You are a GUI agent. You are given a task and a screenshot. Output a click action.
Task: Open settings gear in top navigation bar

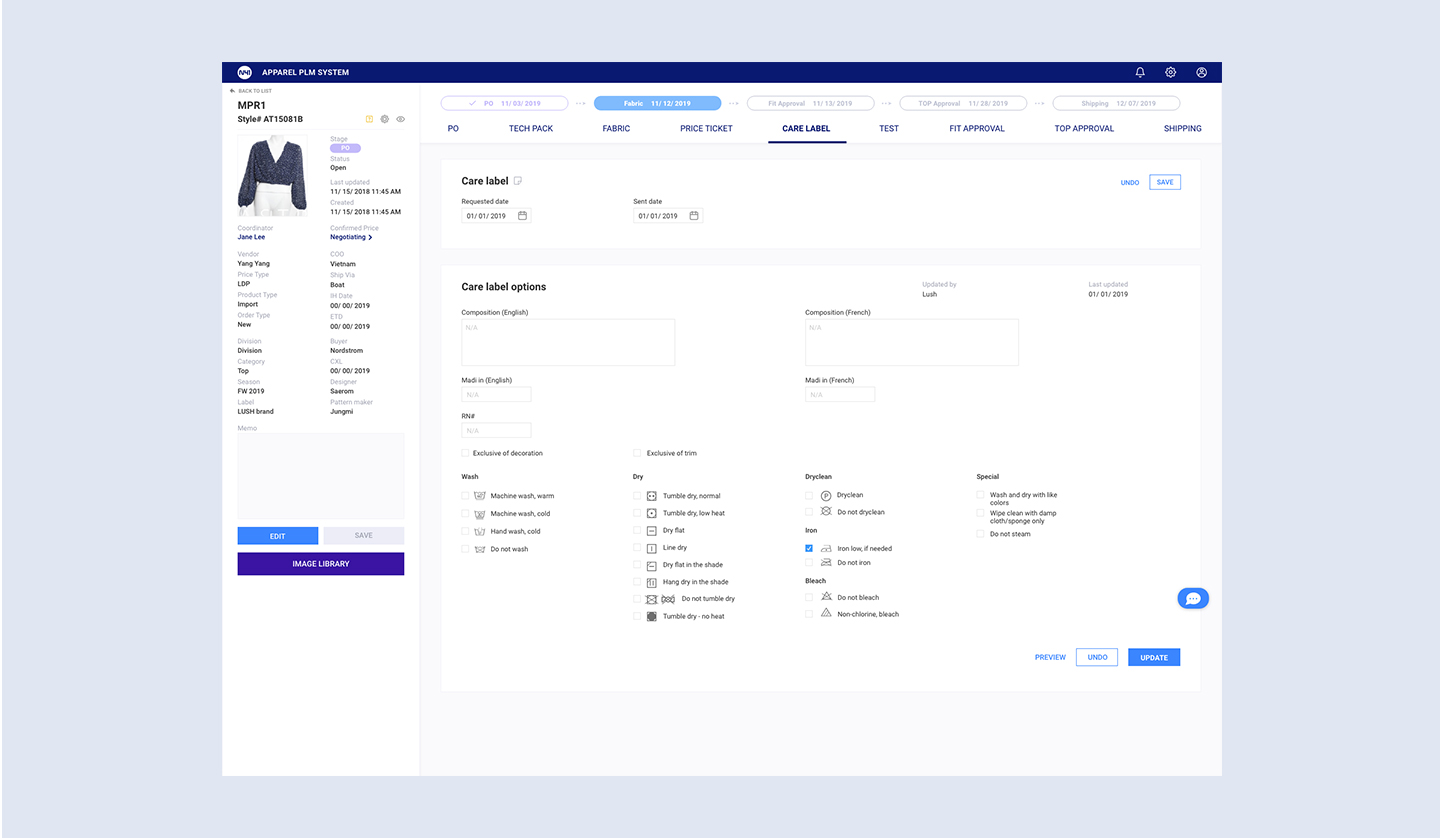point(1170,72)
